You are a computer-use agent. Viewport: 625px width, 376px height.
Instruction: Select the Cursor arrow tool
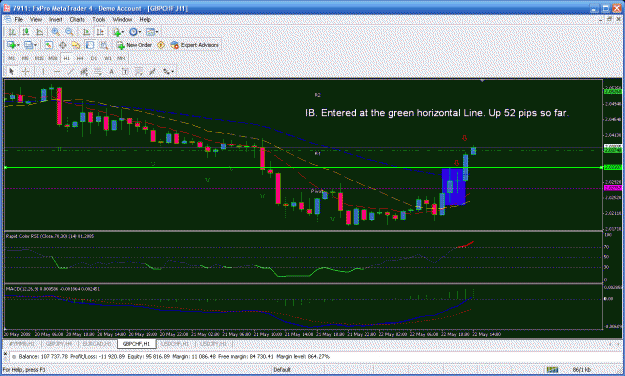12,71
